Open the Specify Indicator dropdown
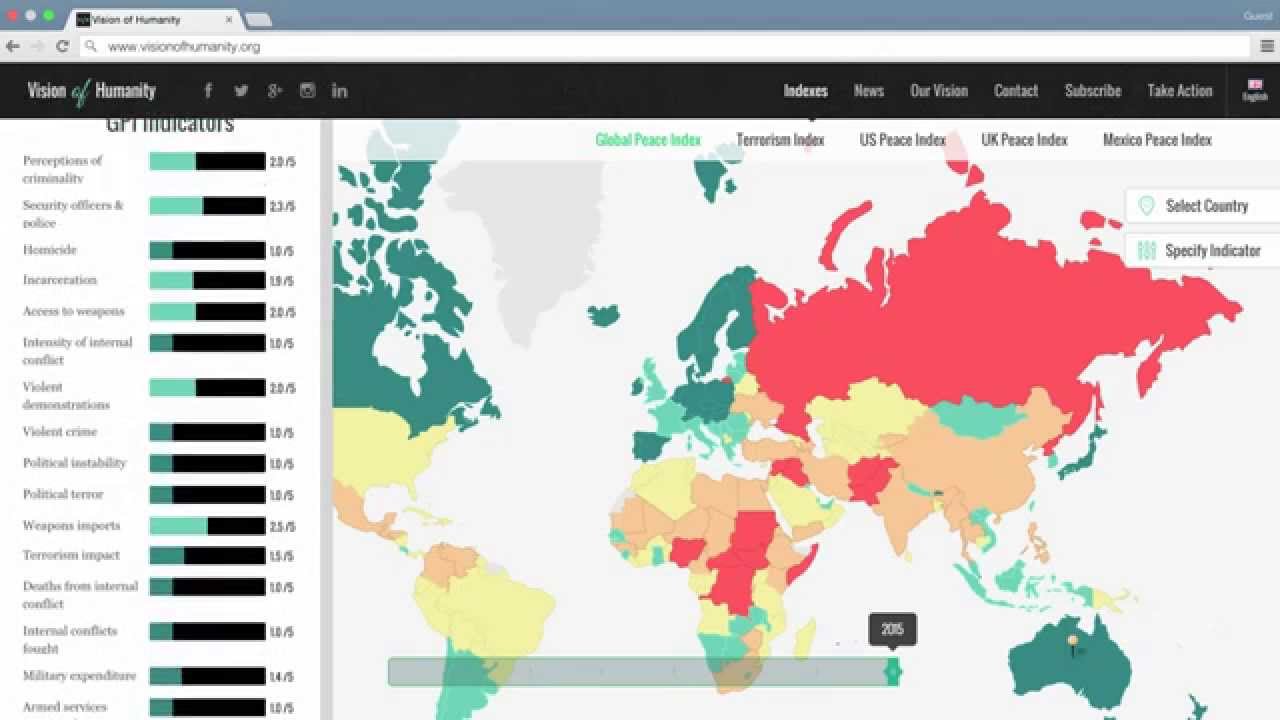This screenshot has width=1280, height=720. 1205,251
